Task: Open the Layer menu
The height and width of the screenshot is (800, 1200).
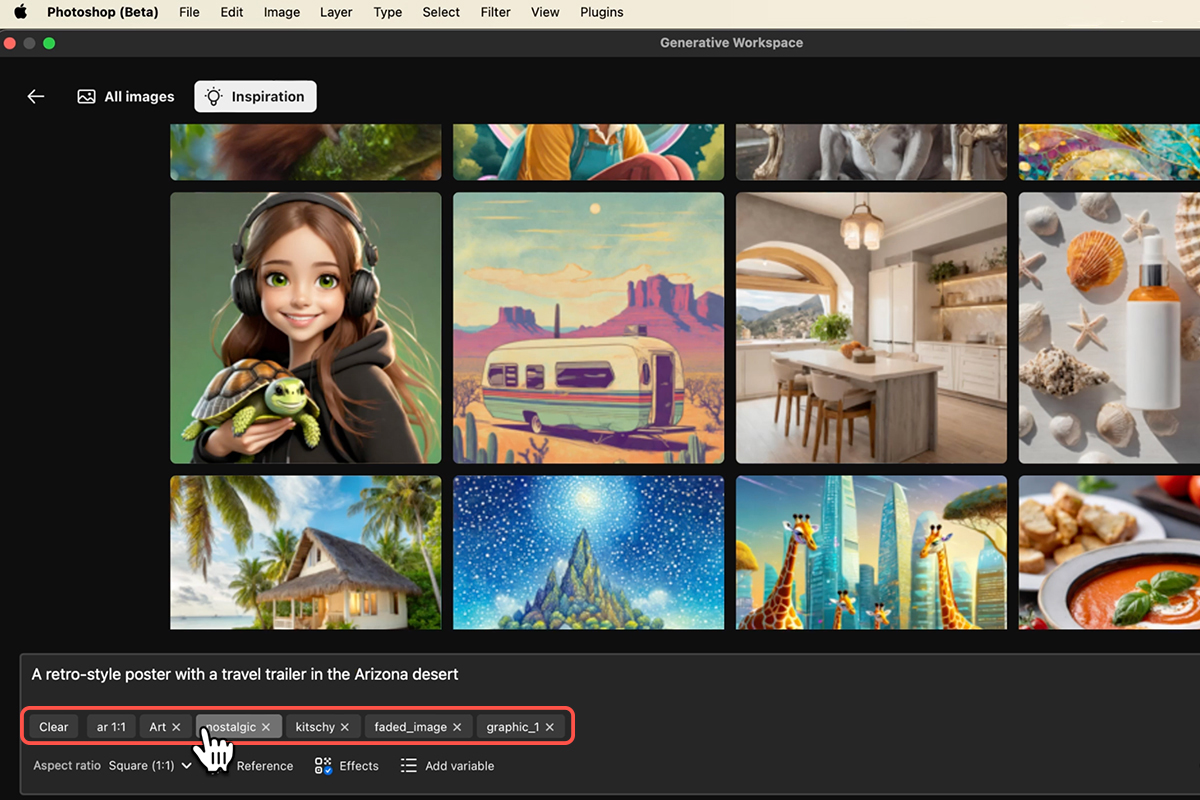Action: pos(336,12)
